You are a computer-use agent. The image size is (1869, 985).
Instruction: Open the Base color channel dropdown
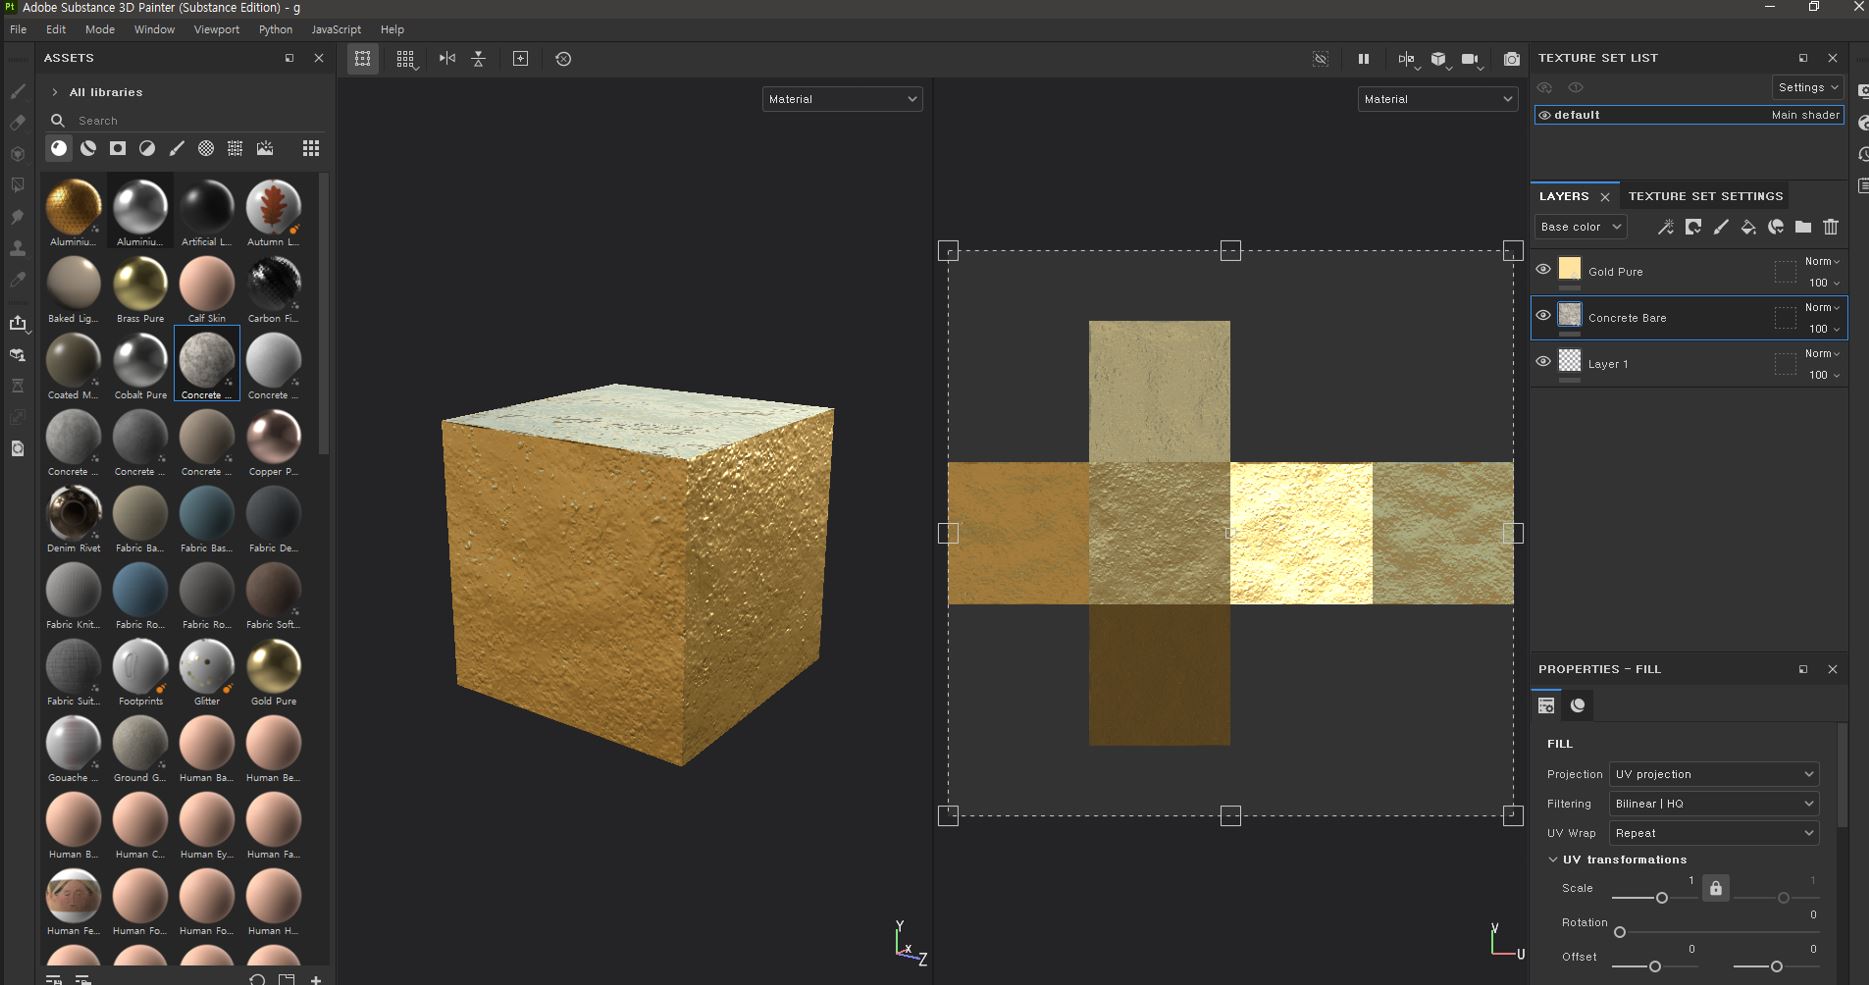[1580, 227]
